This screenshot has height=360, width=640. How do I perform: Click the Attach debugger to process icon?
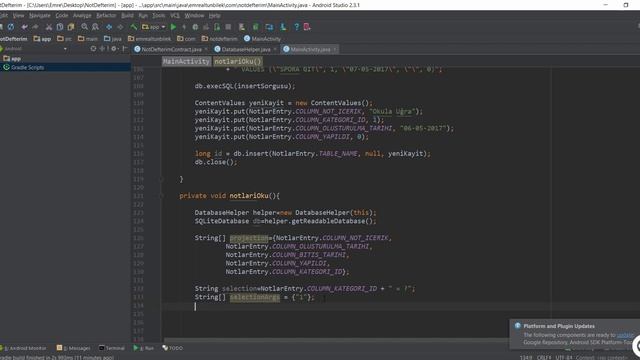(x=217, y=27)
